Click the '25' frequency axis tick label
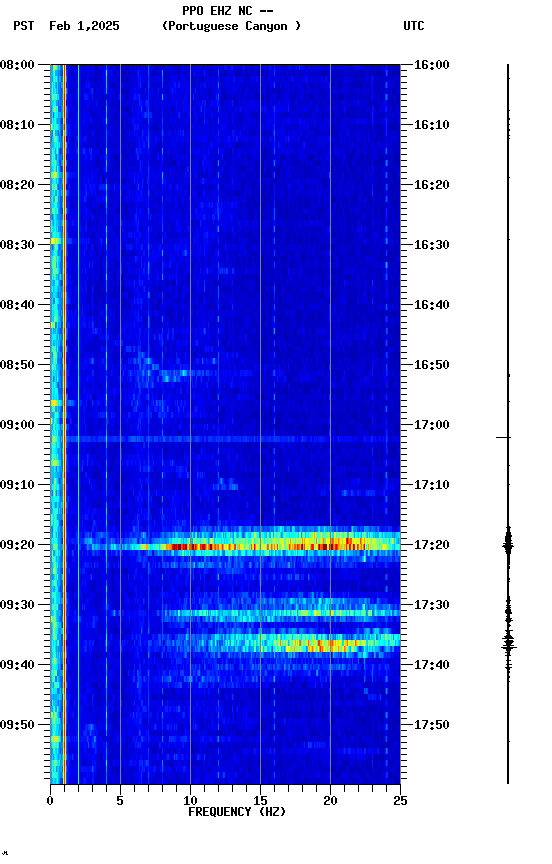The height and width of the screenshot is (864, 552). tap(400, 801)
